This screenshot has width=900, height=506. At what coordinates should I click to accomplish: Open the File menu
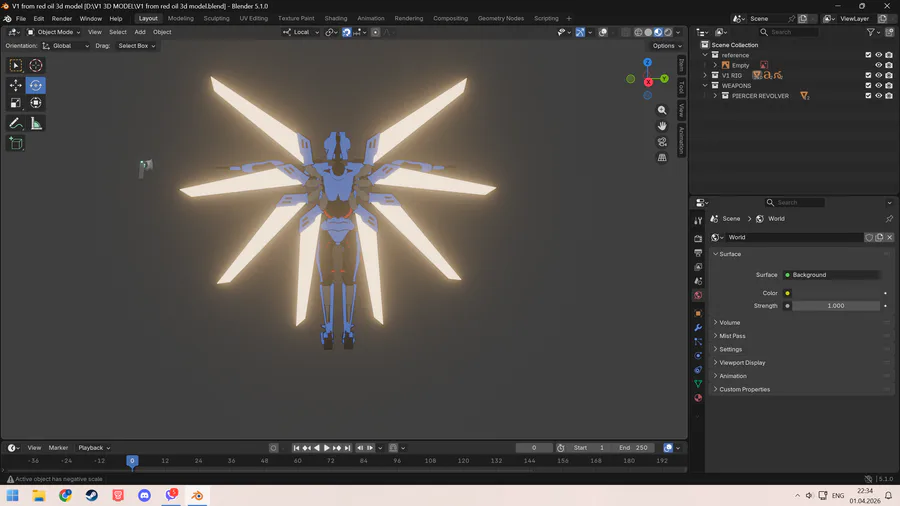(21, 18)
